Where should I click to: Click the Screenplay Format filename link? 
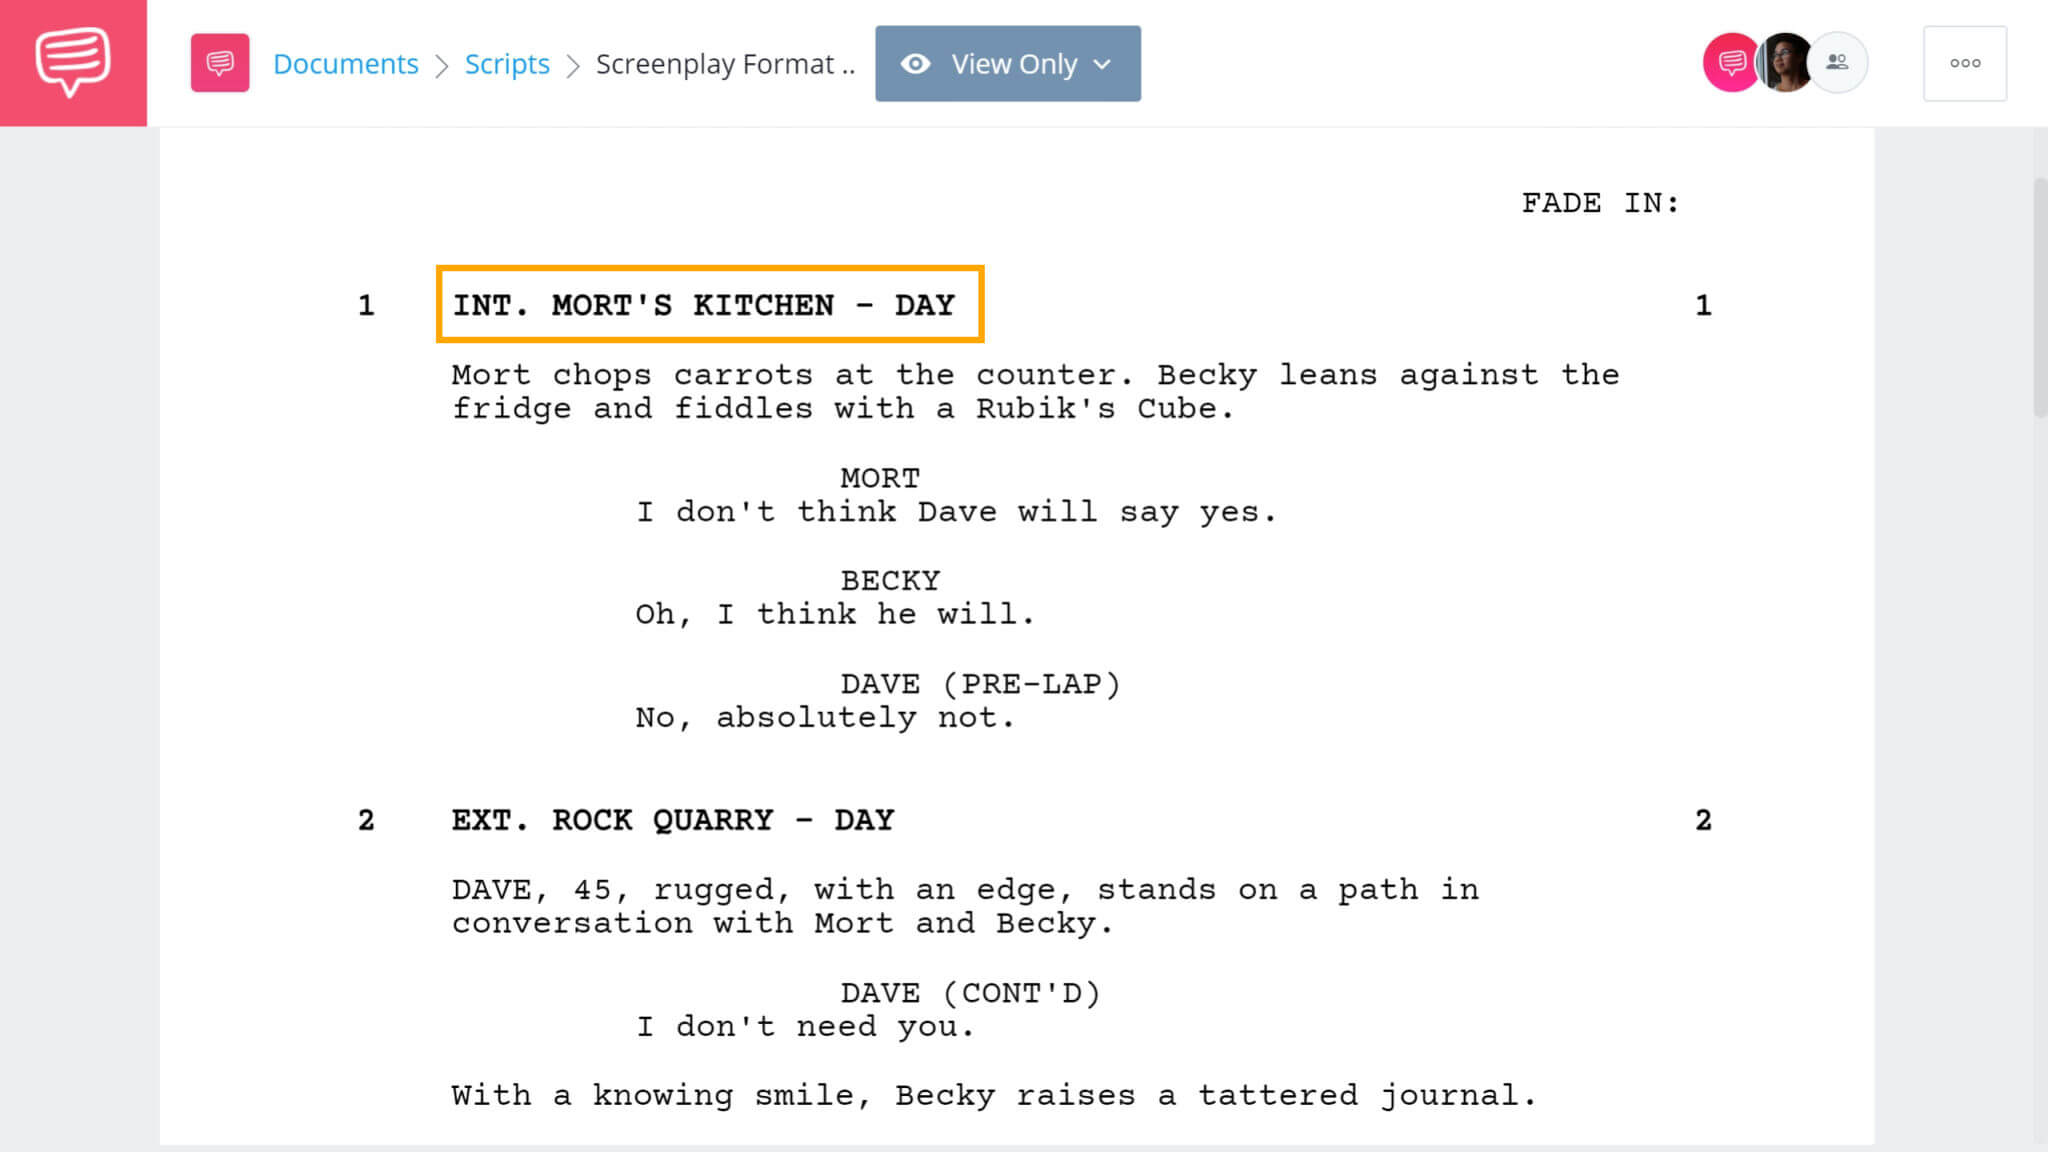point(726,63)
